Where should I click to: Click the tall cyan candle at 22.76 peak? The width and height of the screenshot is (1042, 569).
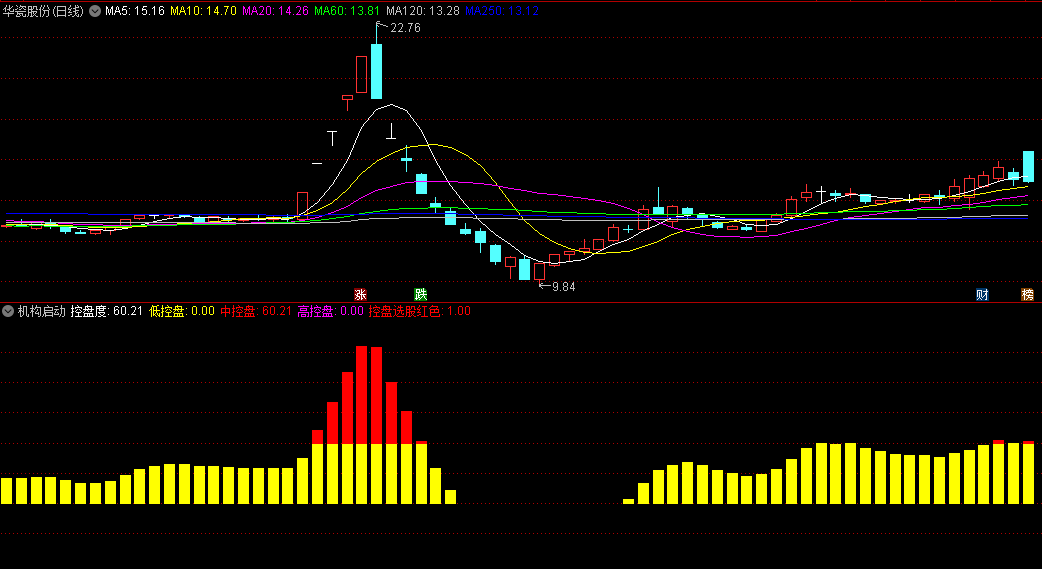click(x=377, y=71)
